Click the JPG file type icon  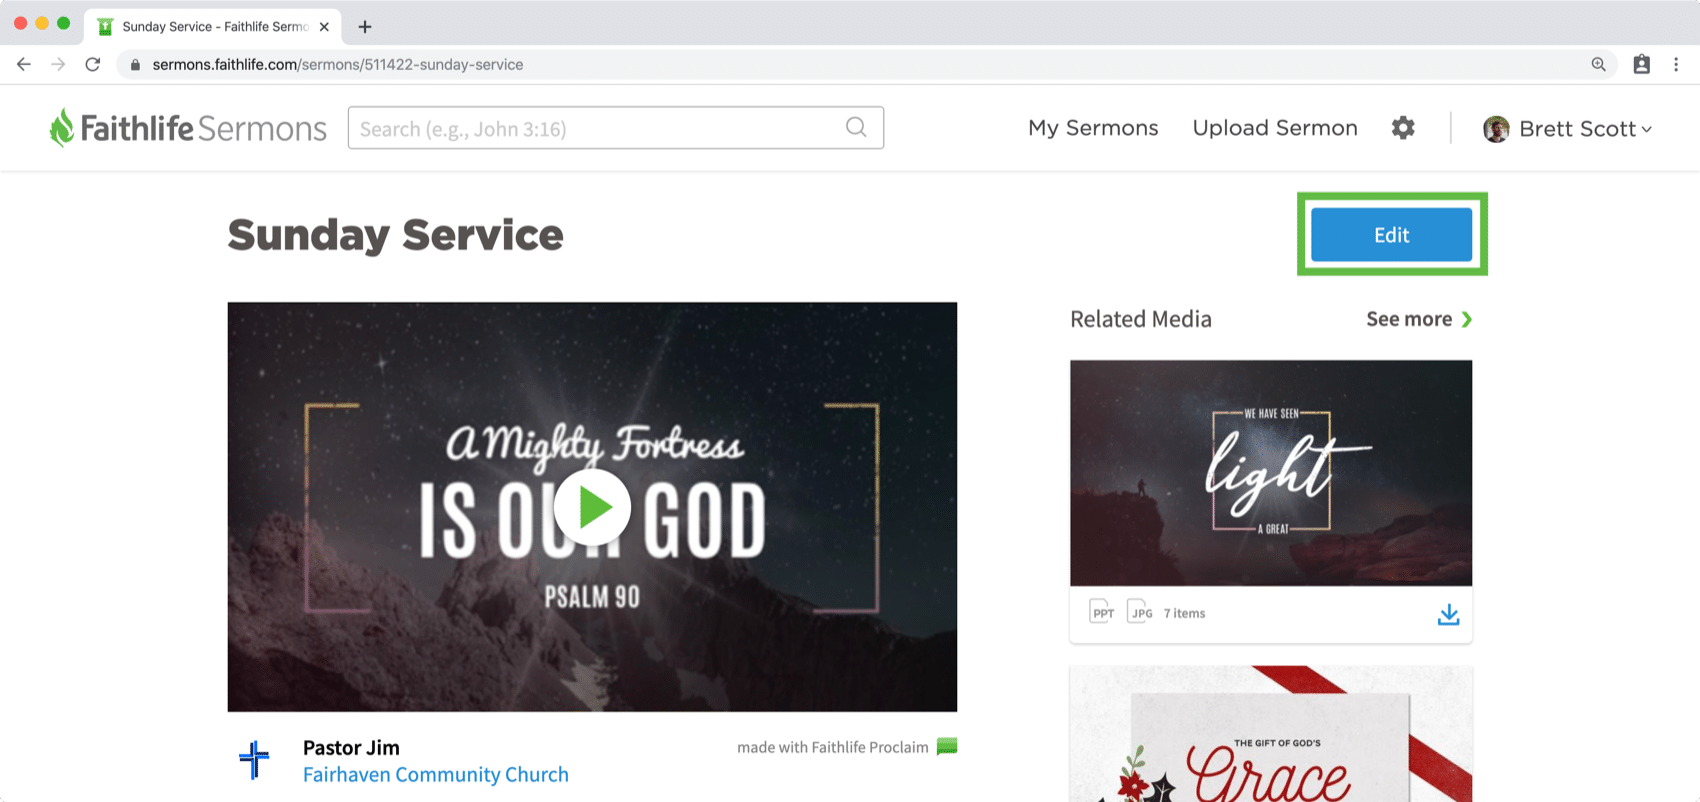click(1140, 612)
